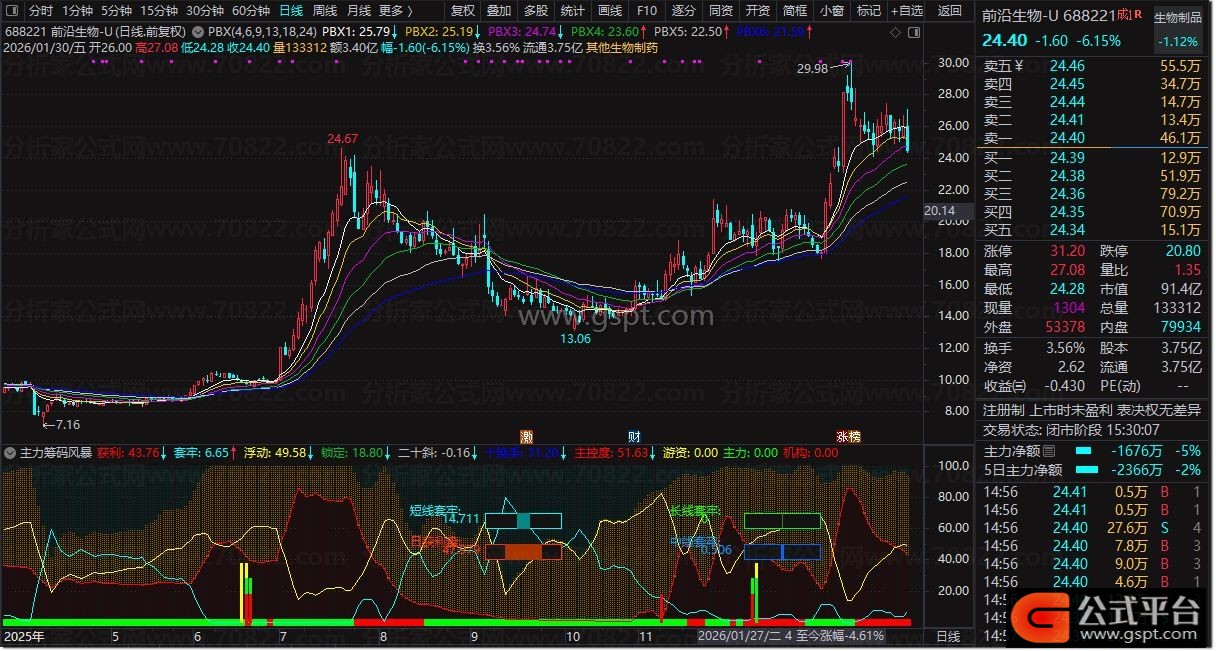Click the 涨榜 marker on timeline

point(848,437)
